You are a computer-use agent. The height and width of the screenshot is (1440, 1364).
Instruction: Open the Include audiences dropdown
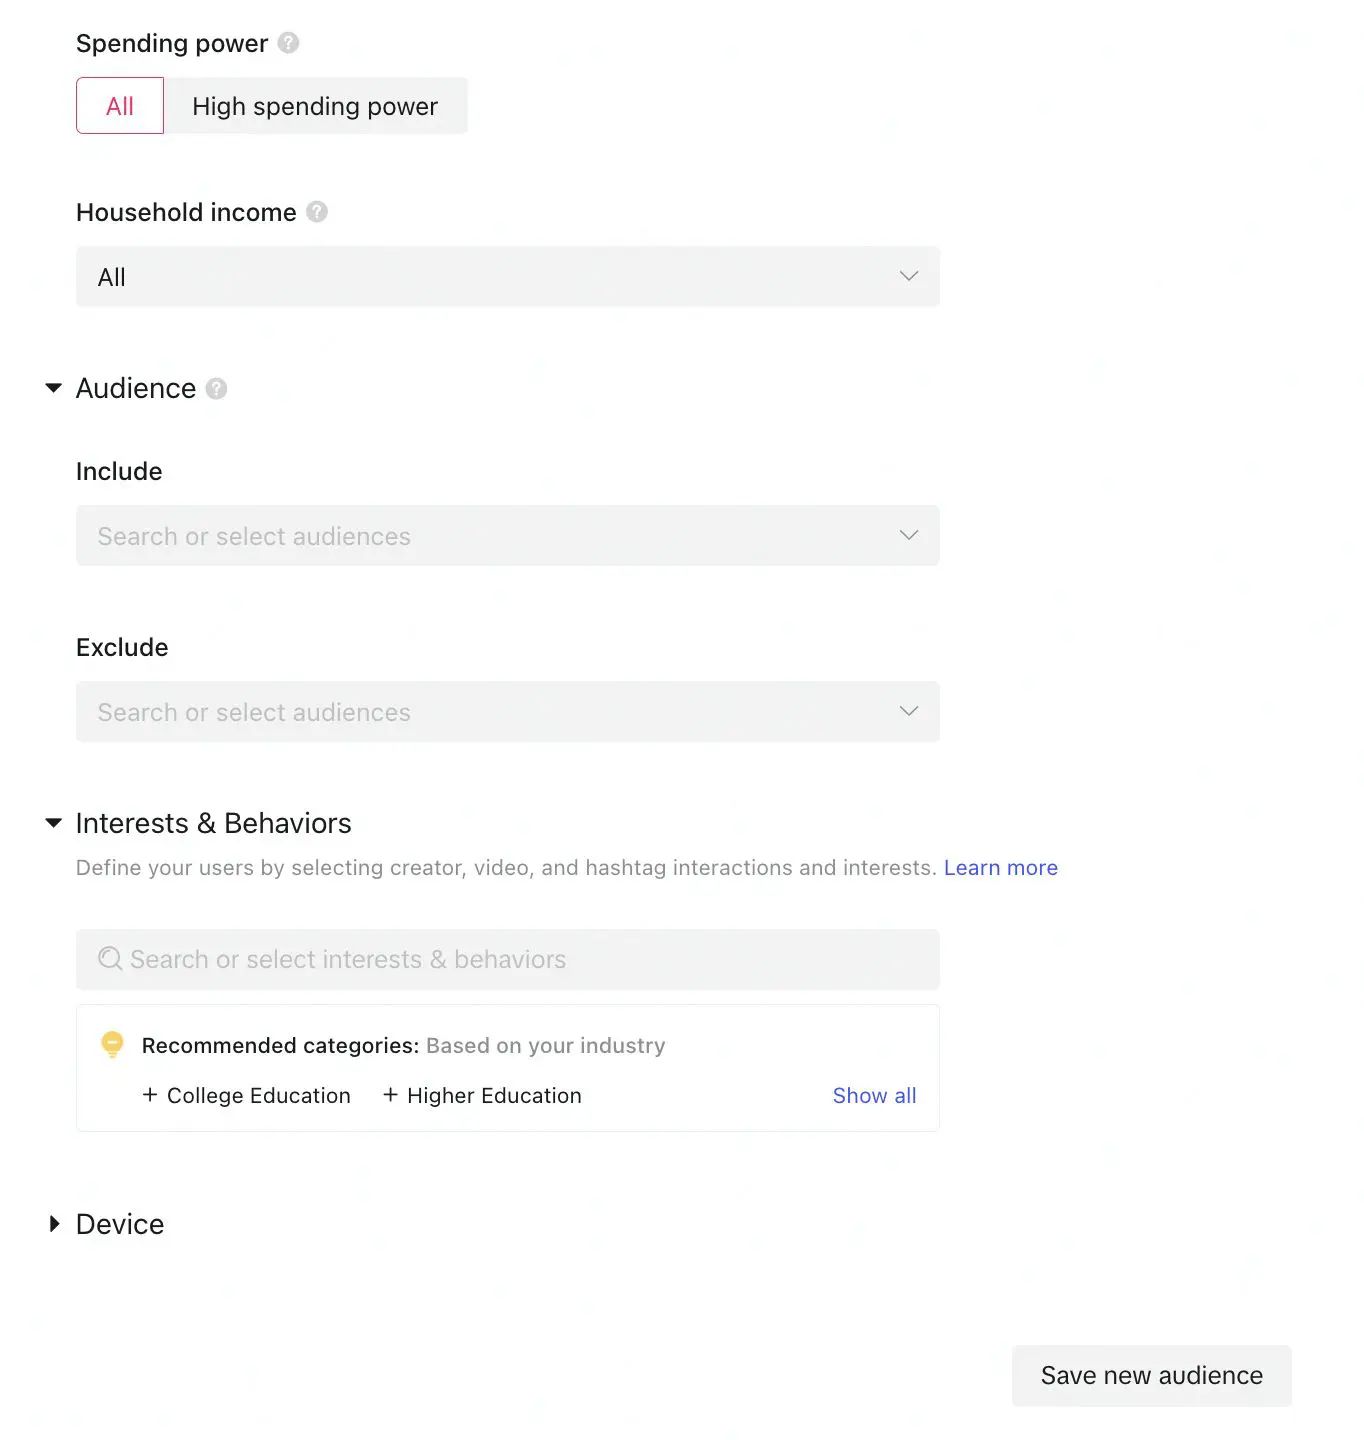click(x=508, y=536)
